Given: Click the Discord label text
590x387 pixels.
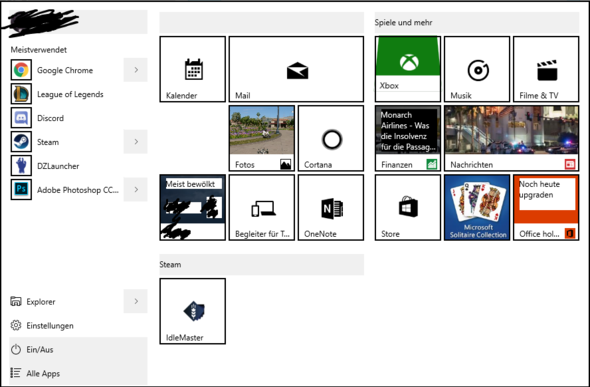Looking at the screenshot, I should click(x=50, y=118).
